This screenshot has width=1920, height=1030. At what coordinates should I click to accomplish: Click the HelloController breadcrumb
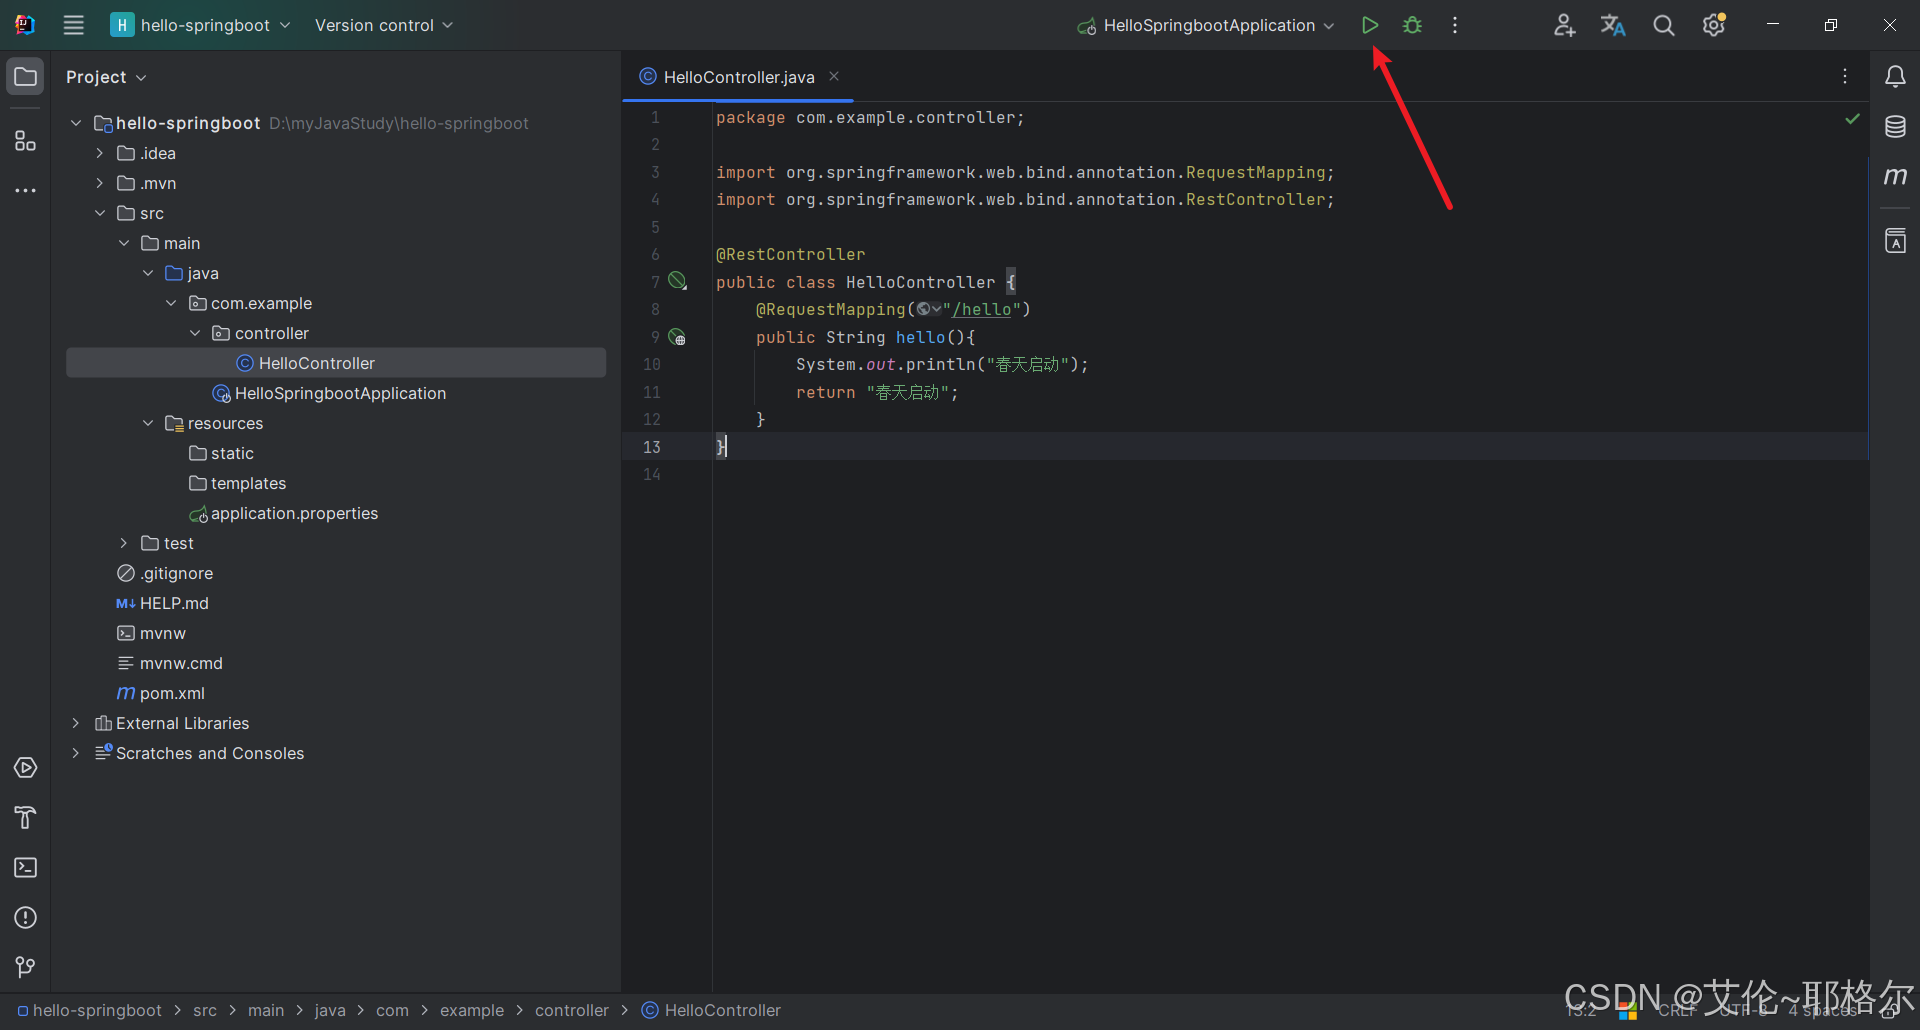pos(712,1011)
